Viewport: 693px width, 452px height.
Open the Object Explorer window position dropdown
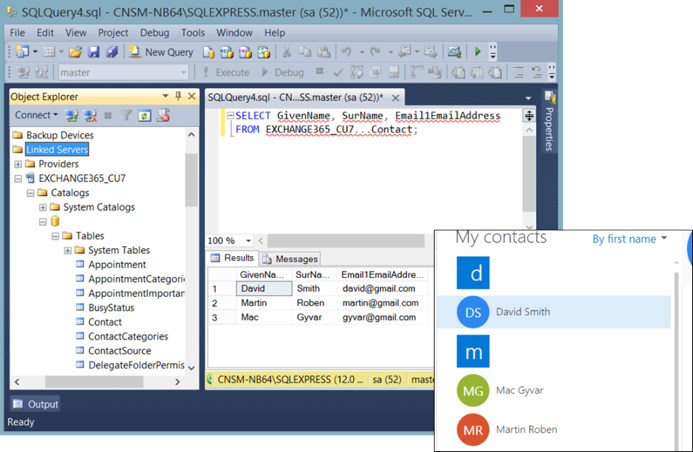(165, 96)
